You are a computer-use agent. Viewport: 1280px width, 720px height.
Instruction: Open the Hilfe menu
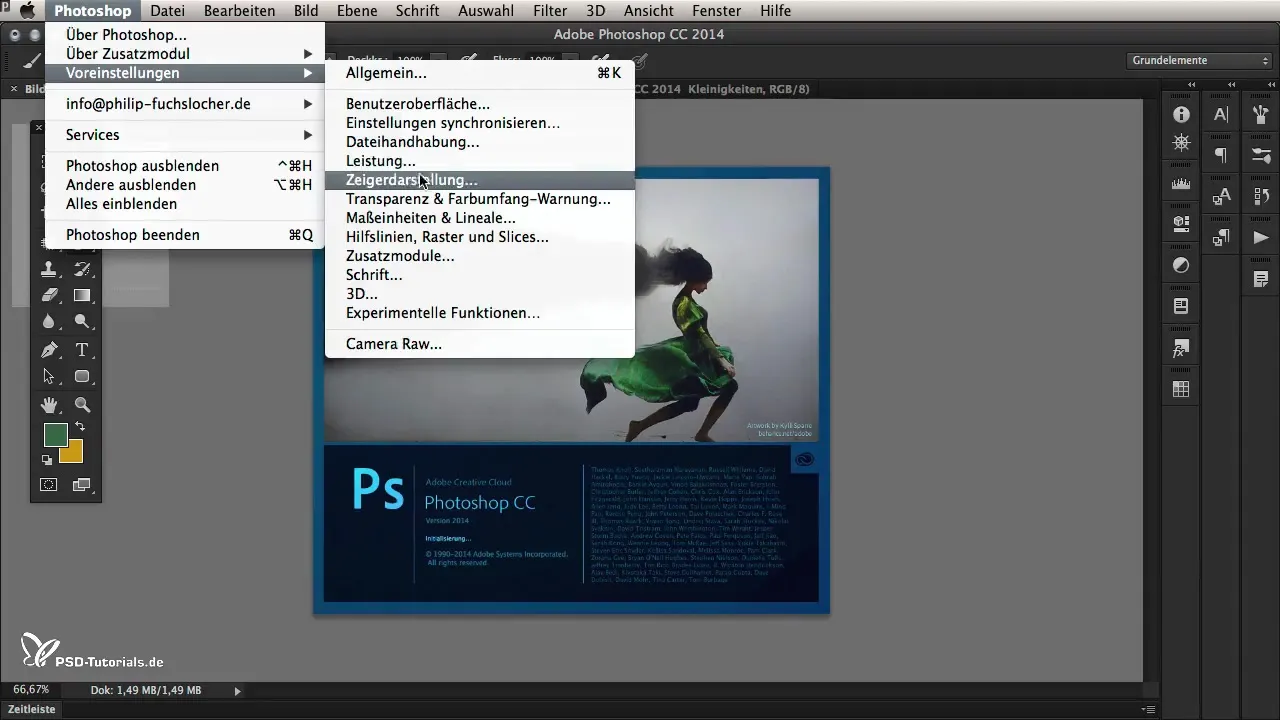pos(775,11)
